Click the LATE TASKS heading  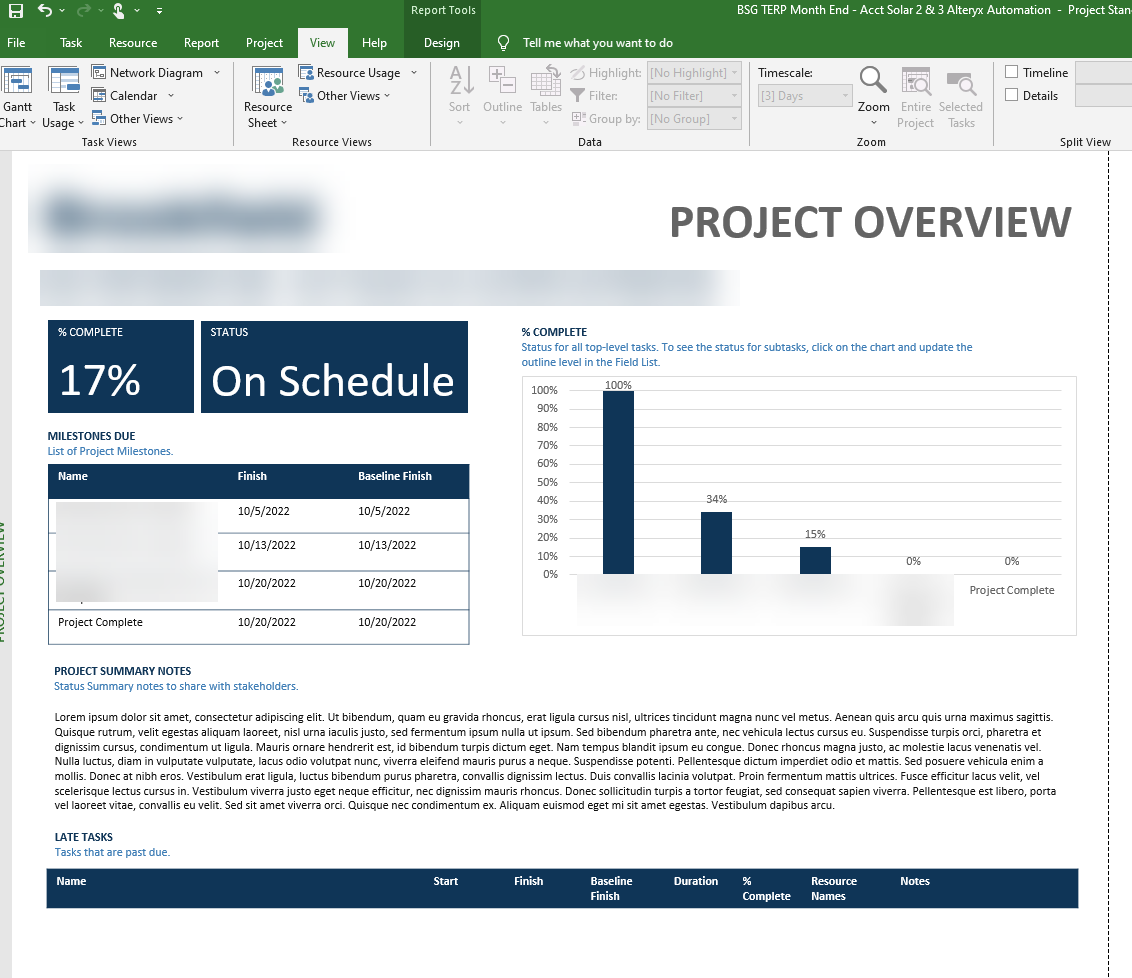click(84, 837)
